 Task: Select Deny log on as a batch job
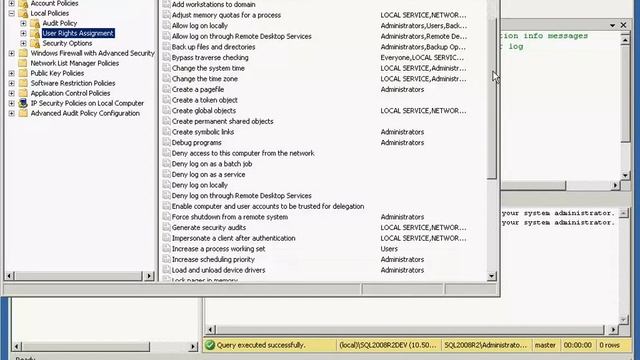[212, 164]
